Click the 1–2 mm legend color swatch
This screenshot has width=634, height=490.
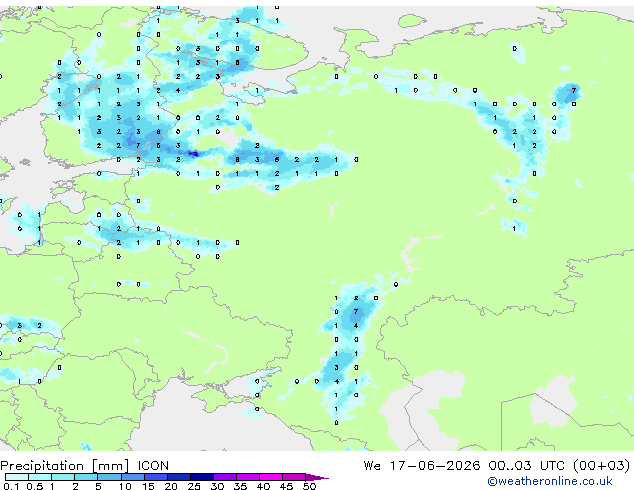tap(63, 477)
